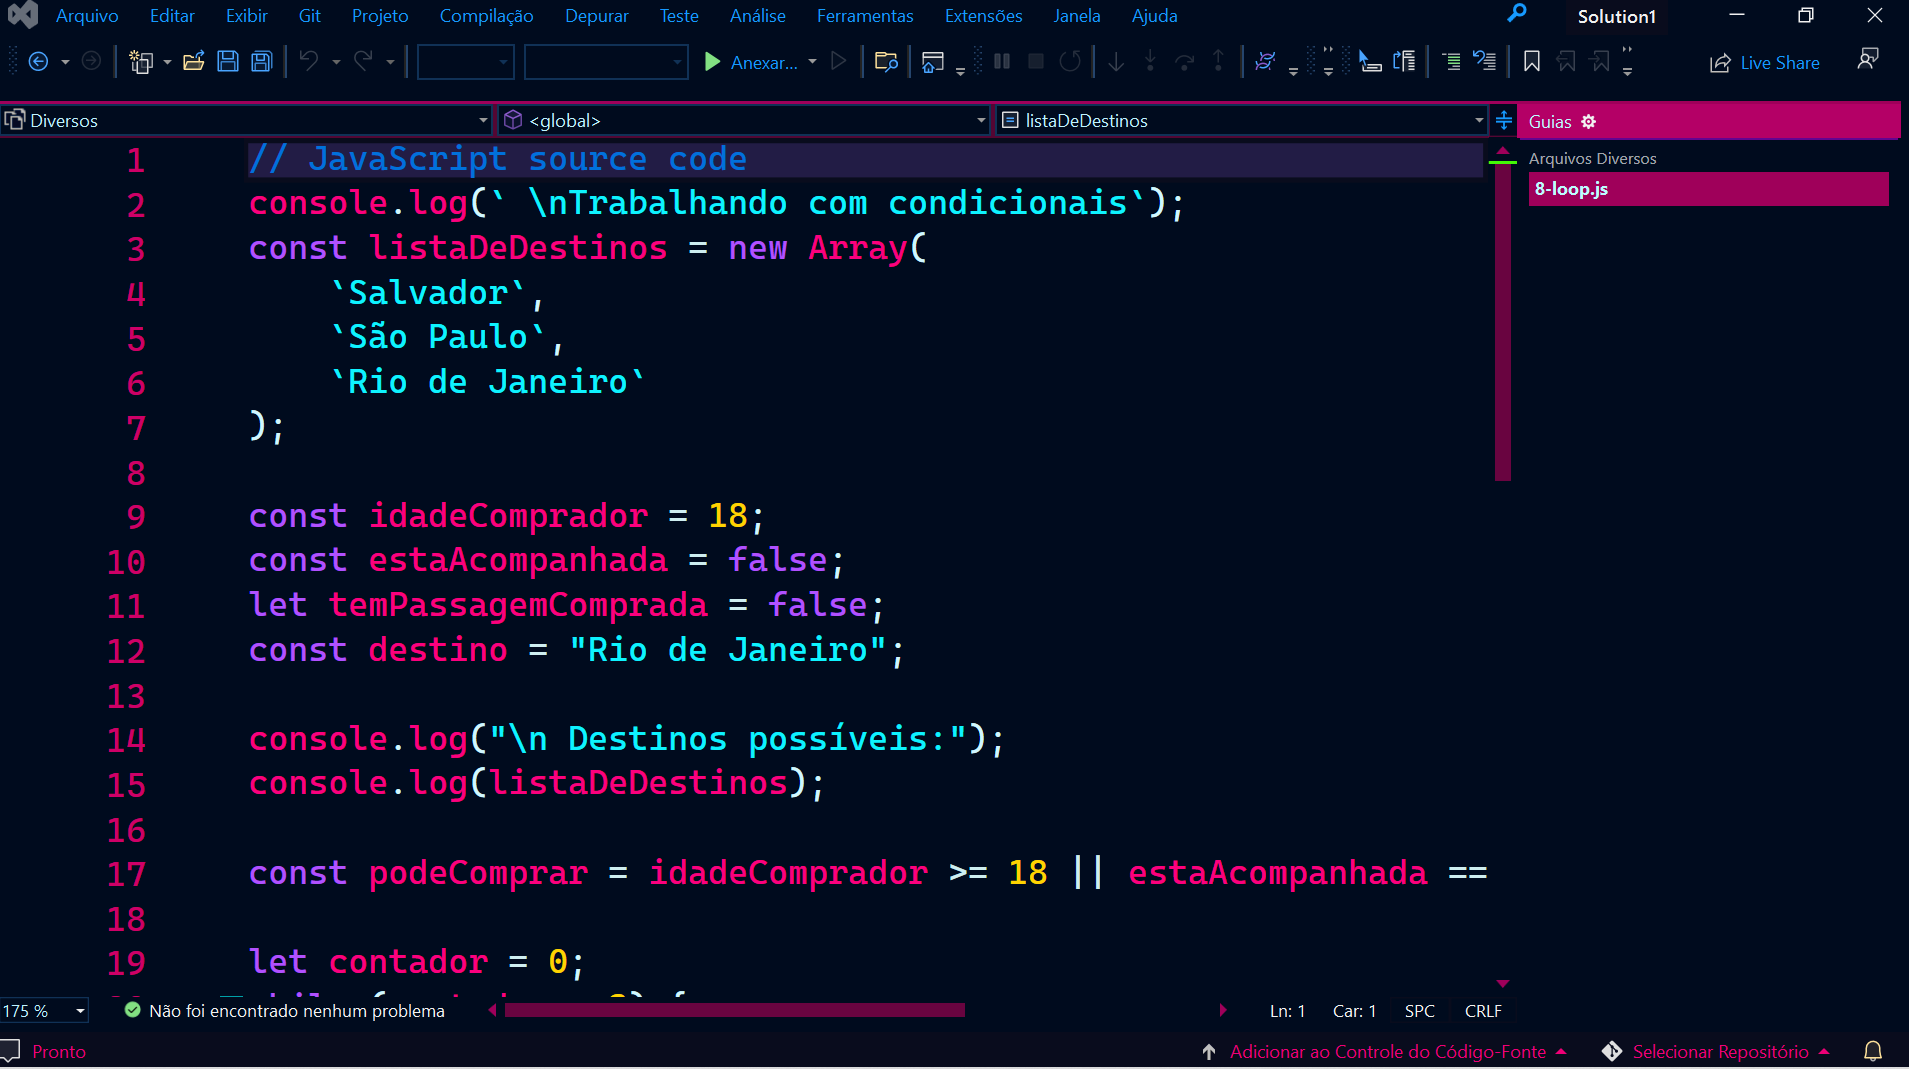Open the solution configurations combo box
This screenshot has height=1069, width=1909.
466,62
